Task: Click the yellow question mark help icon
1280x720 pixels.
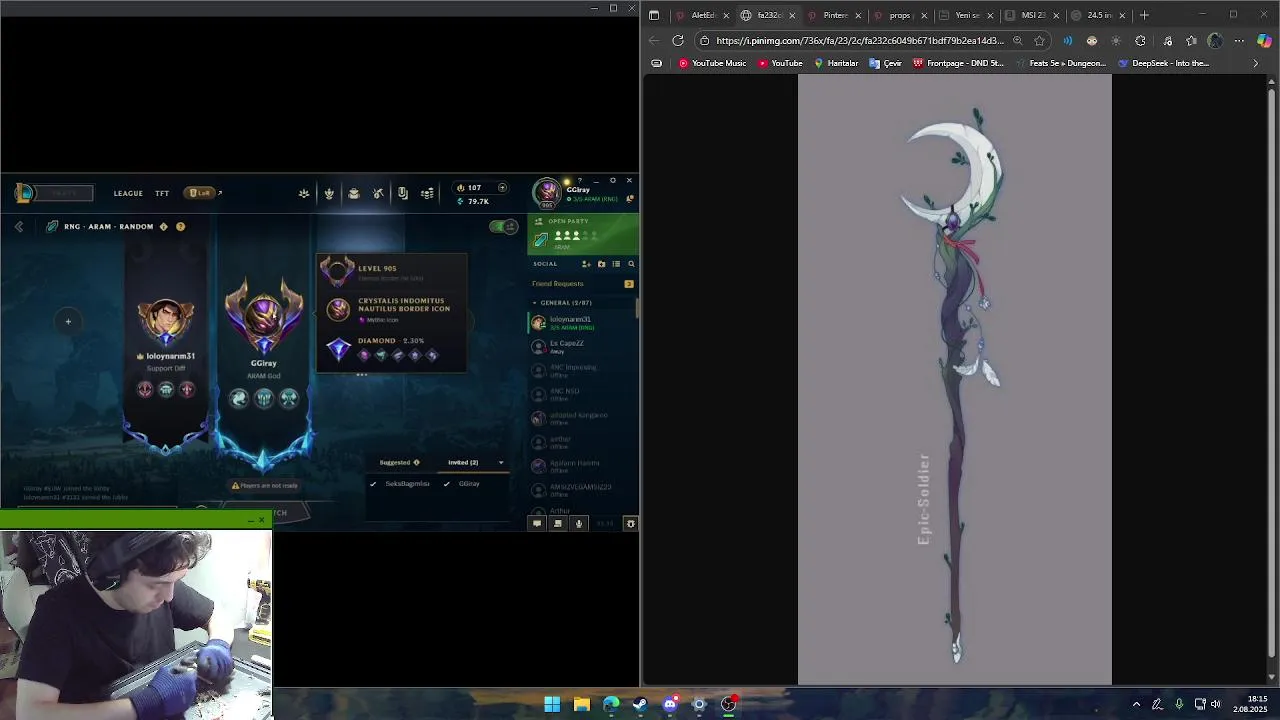Action: click(180, 227)
